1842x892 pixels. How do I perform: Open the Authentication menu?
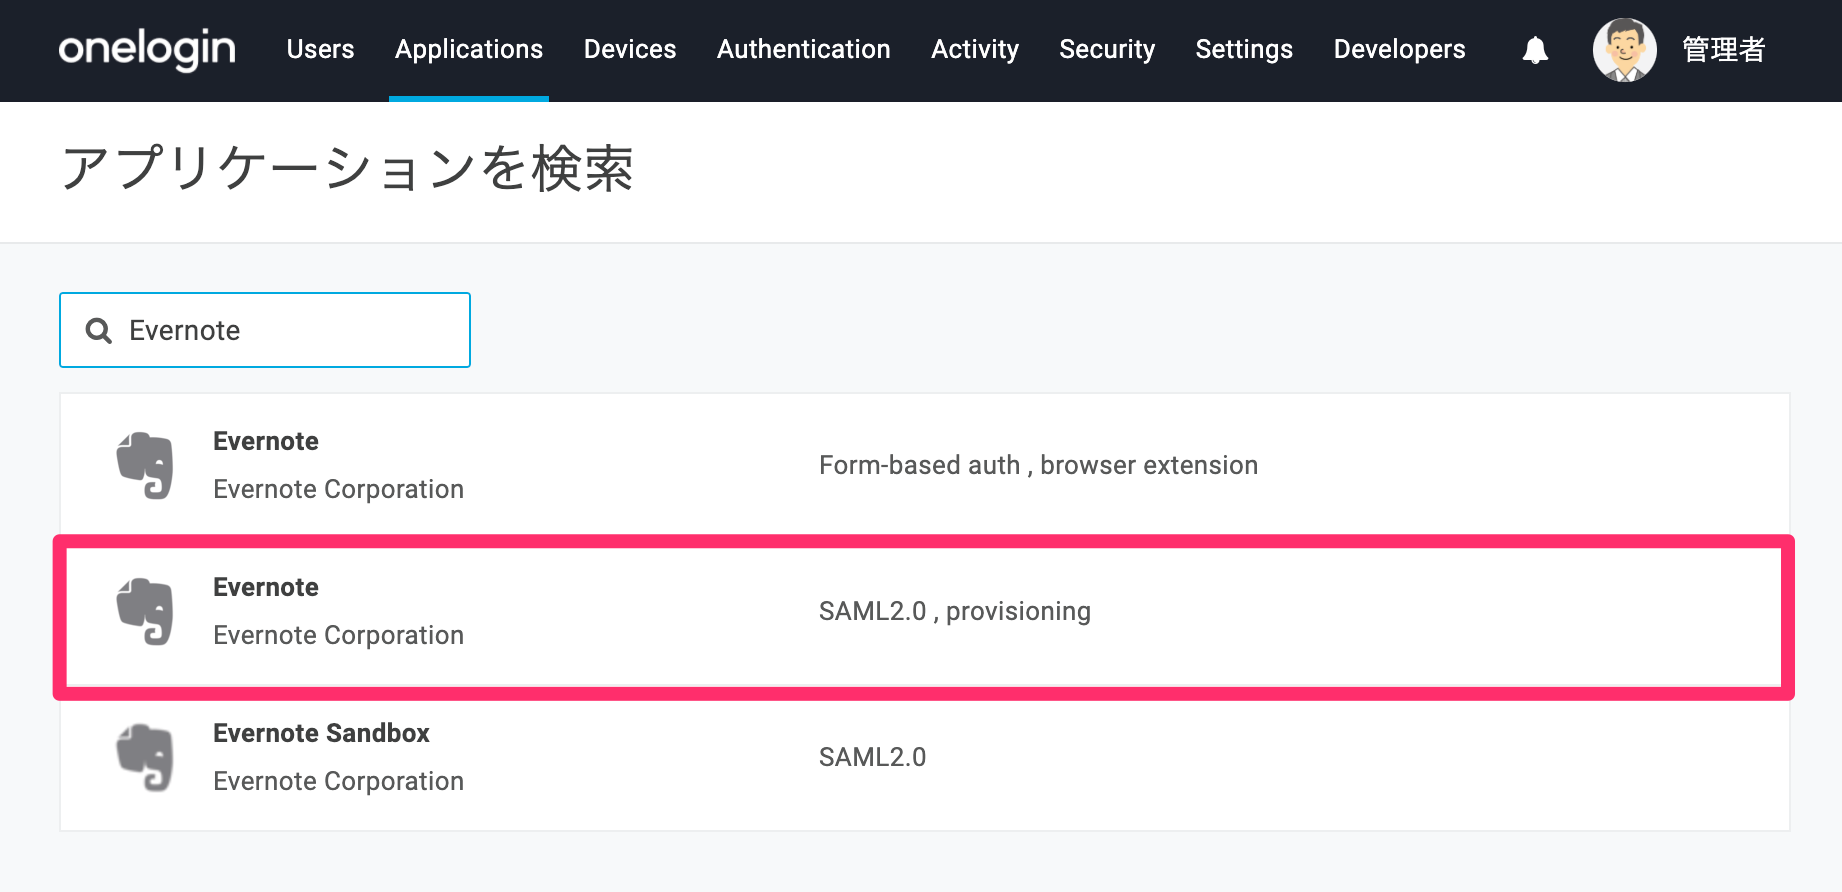803,49
